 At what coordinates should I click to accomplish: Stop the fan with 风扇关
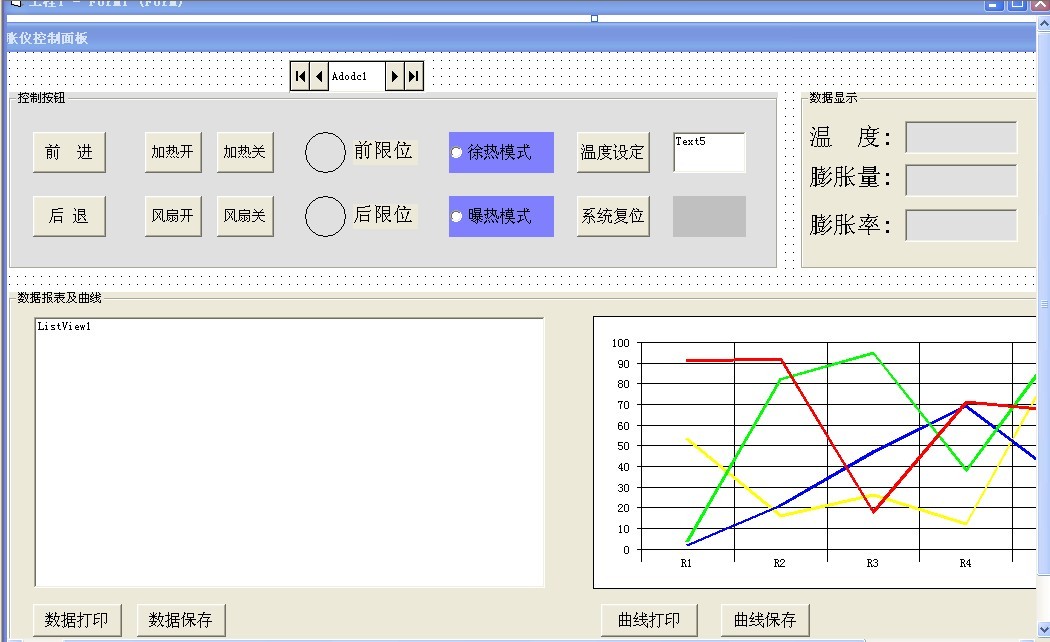pyautogui.click(x=245, y=215)
